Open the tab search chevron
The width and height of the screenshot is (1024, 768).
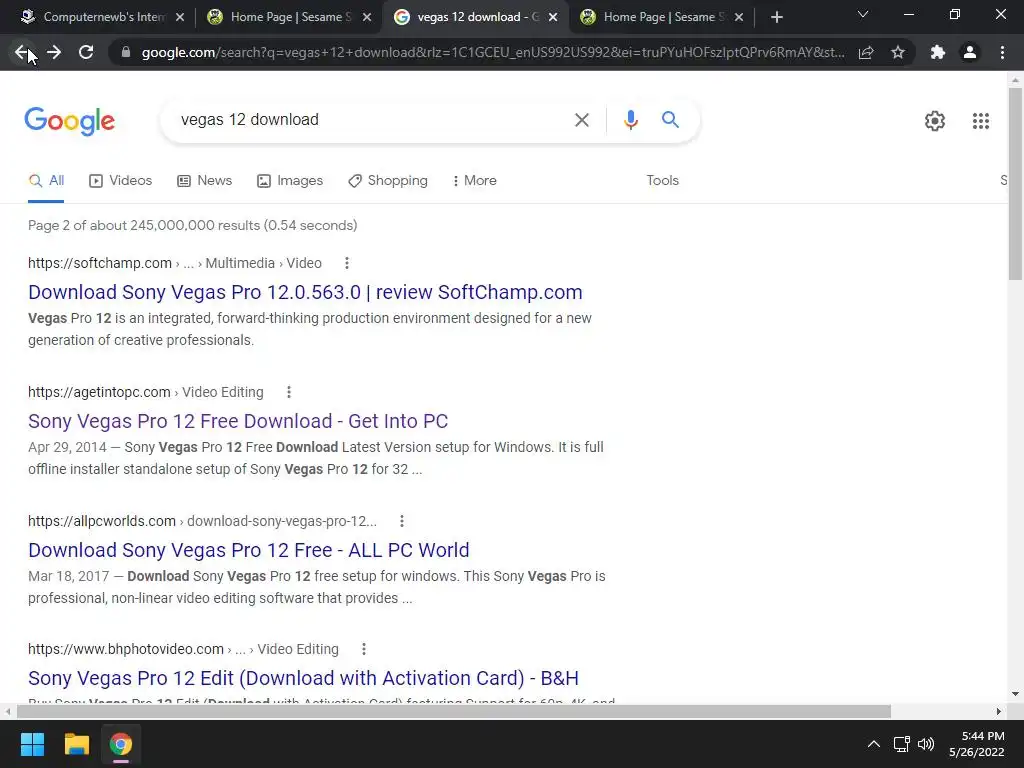[x=863, y=14]
